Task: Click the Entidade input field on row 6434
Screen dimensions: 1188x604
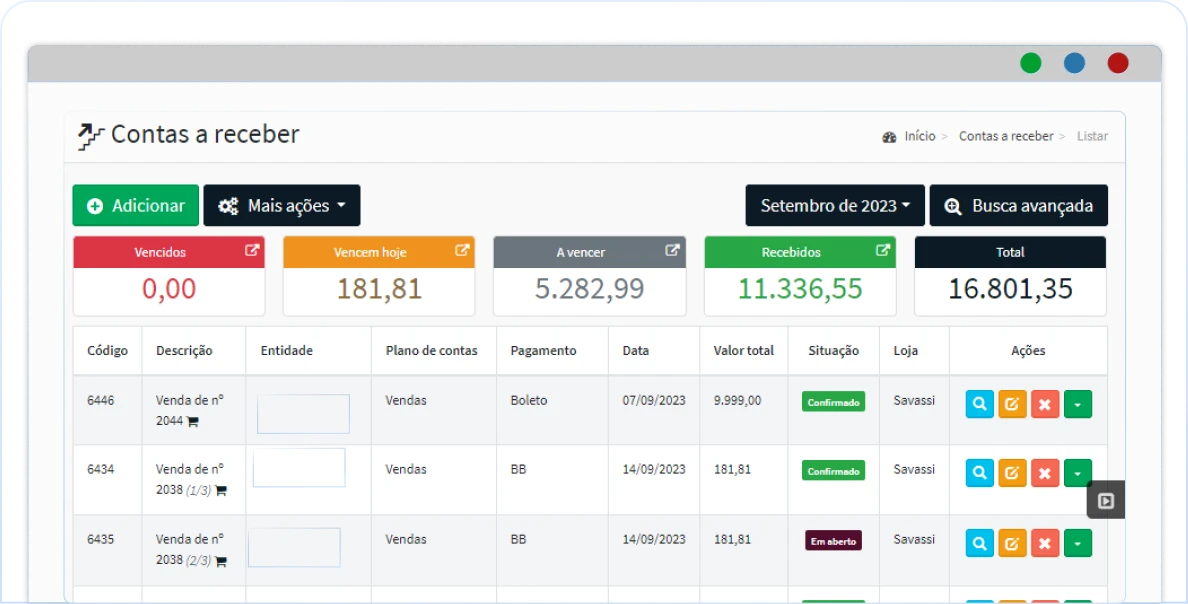Action: pyautogui.click(x=299, y=468)
